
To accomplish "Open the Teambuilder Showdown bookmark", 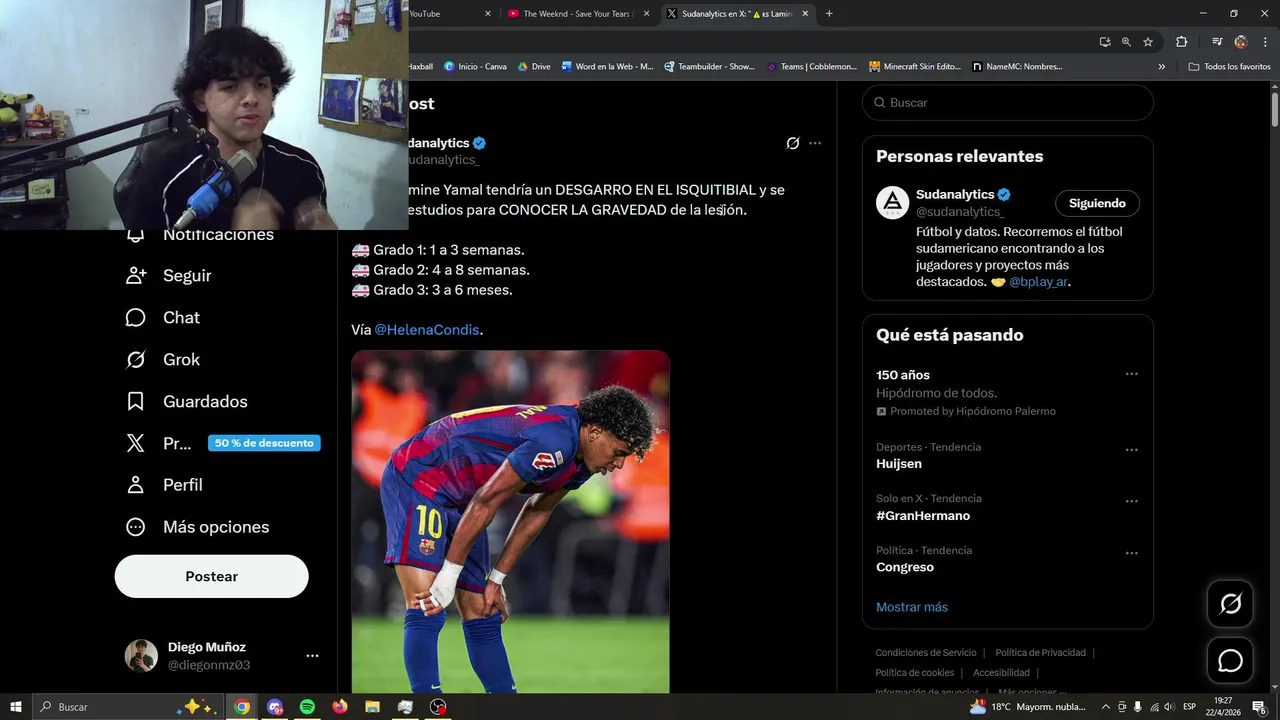I will 709,67.
